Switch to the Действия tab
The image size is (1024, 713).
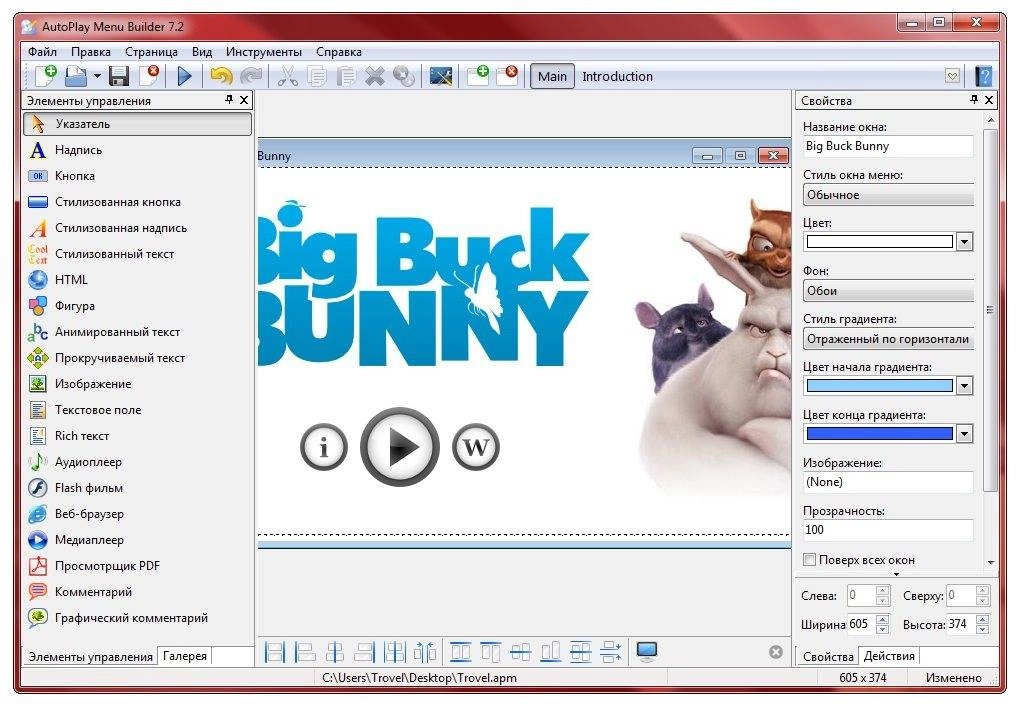pyautogui.click(x=889, y=656)
